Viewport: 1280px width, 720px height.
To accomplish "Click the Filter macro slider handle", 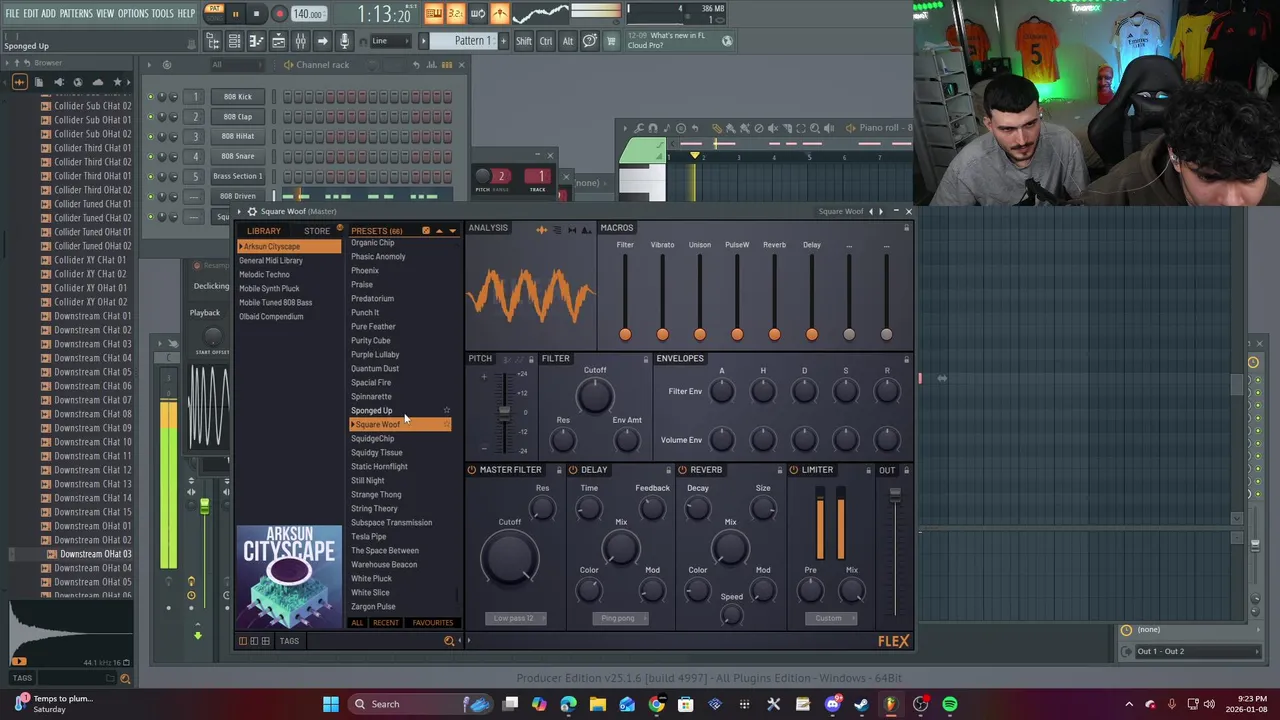I will [x=625, y=334].
